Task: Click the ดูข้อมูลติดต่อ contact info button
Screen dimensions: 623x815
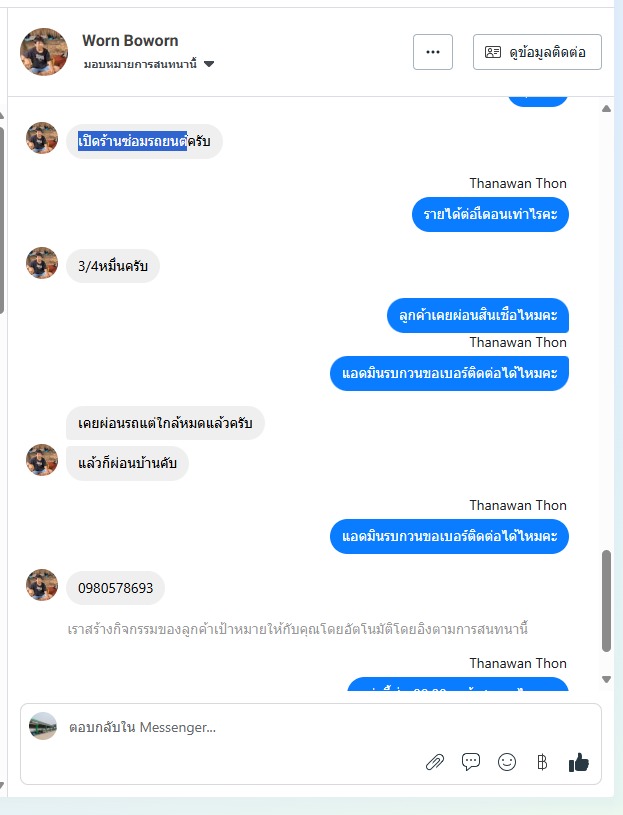Action: [x=537, y=52]
